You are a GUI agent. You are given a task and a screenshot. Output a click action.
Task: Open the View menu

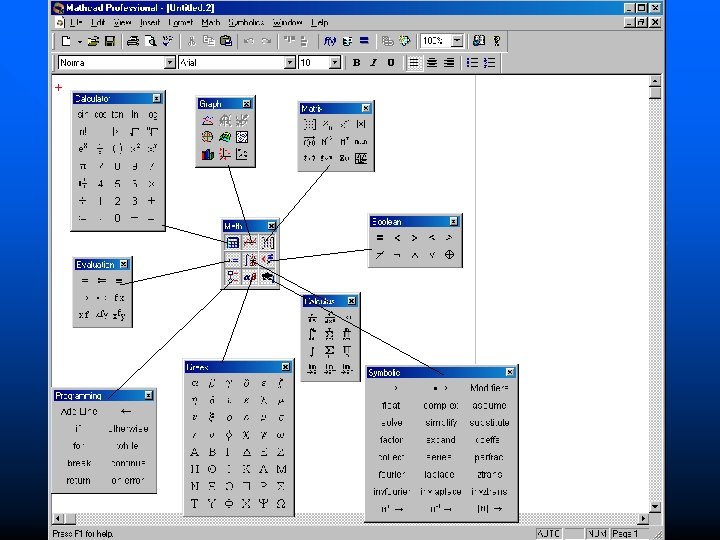coord(122,22)
